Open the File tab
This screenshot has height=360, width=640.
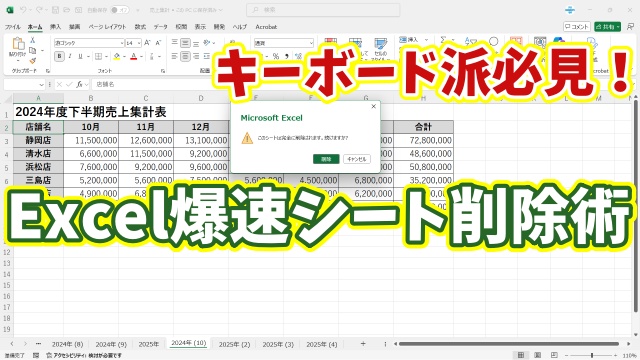13,27
